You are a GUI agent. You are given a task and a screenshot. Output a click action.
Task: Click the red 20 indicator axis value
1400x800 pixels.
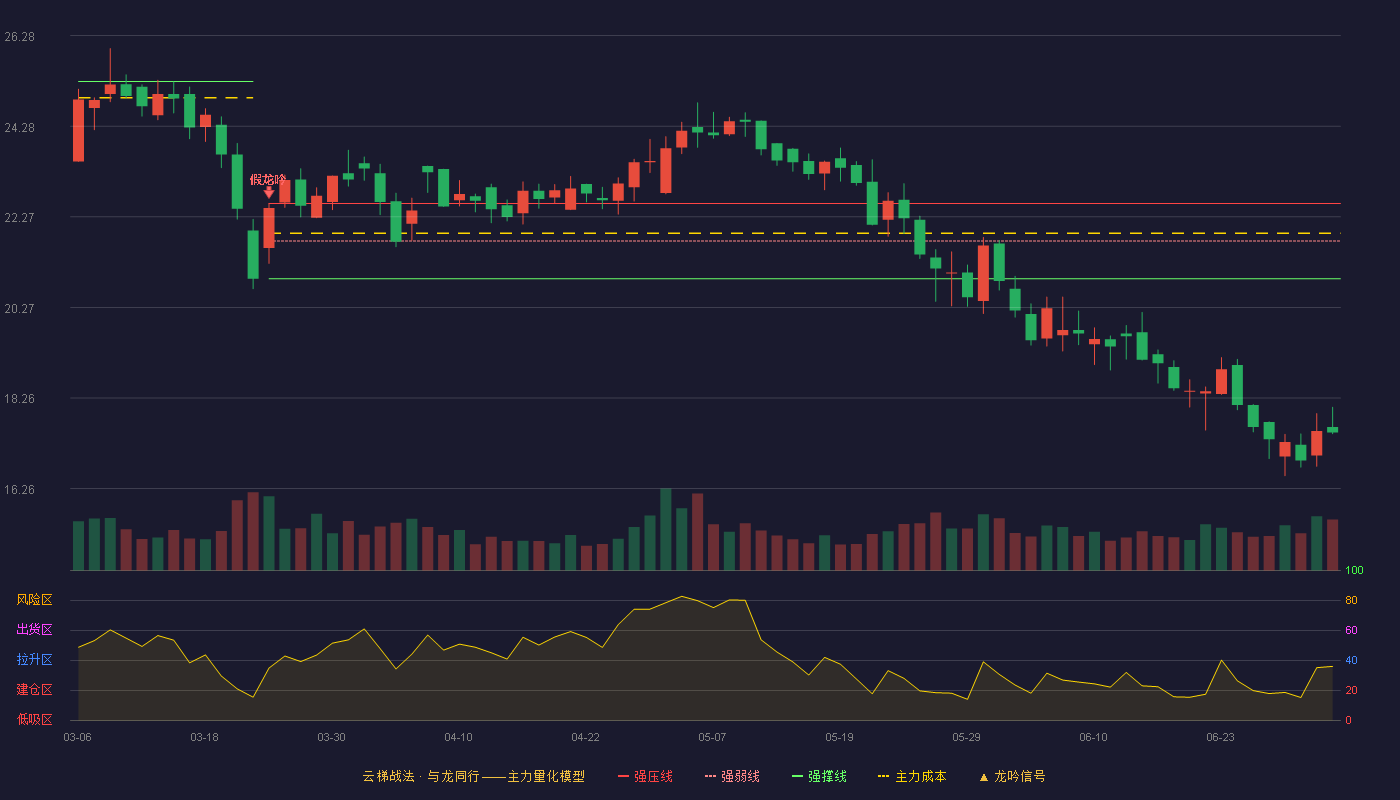1351,690
